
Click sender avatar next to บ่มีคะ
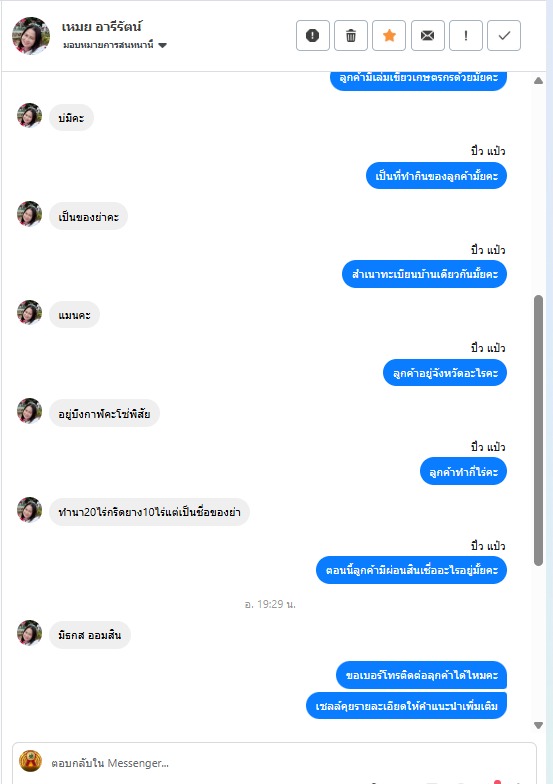[x=30, y=116]
